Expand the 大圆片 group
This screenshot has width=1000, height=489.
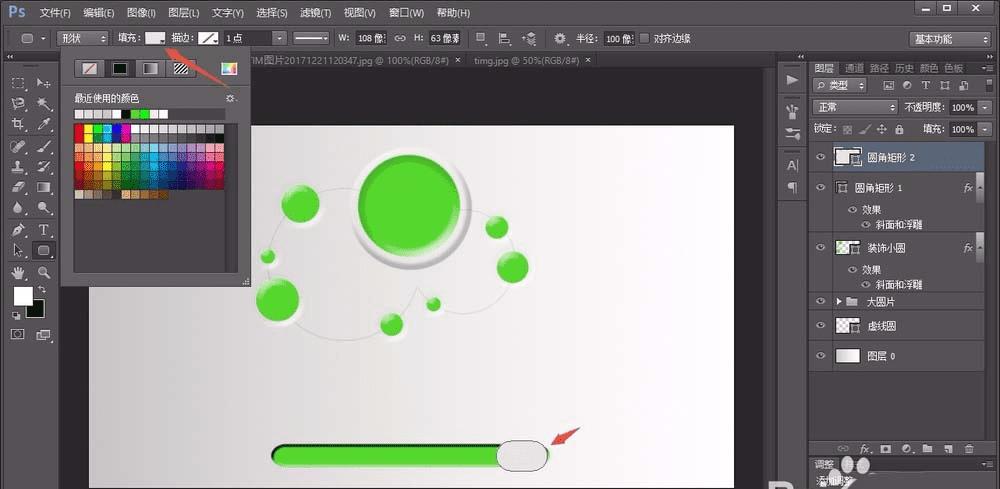click(x=839, y=301)
